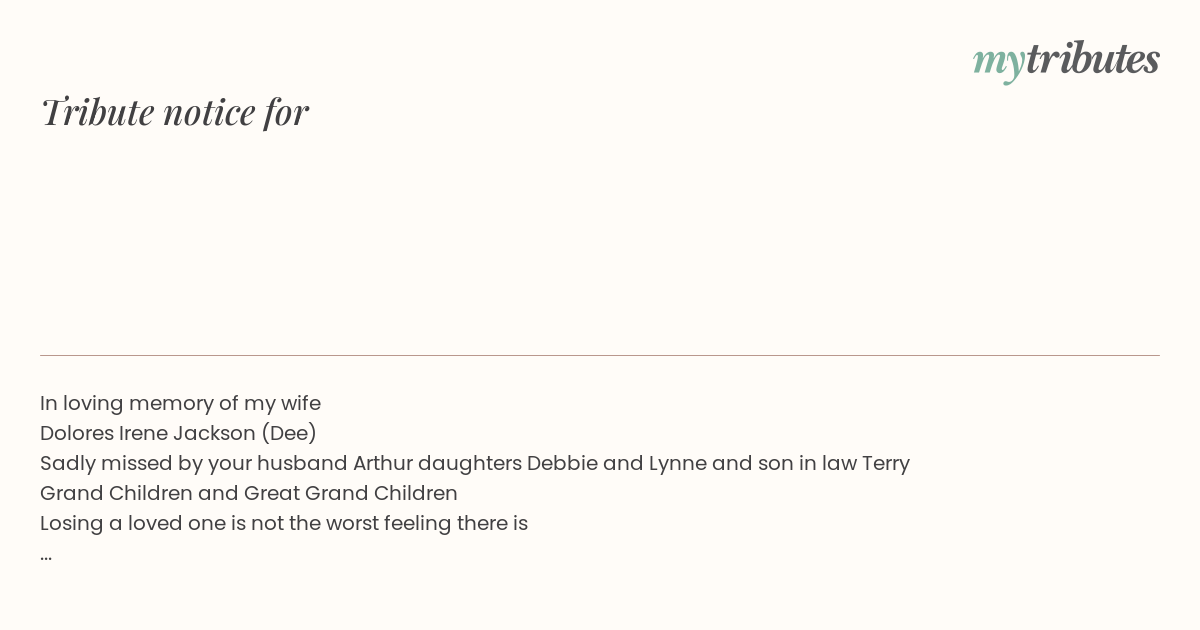Screen dimensions: 1200x630
Task: Click the green "my" part of the logo
Action: click(998, 60)
